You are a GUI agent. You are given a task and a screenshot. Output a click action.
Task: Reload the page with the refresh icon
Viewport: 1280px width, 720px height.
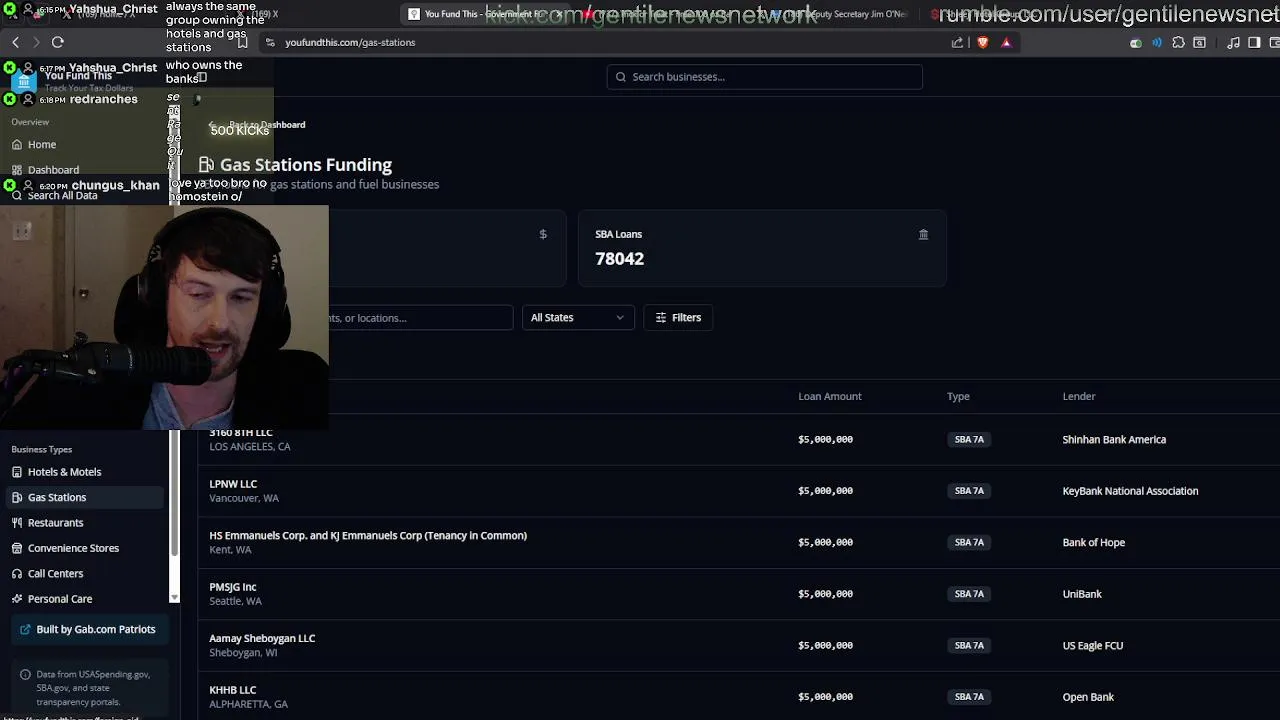pyautogui.click(x=58, y=42)
